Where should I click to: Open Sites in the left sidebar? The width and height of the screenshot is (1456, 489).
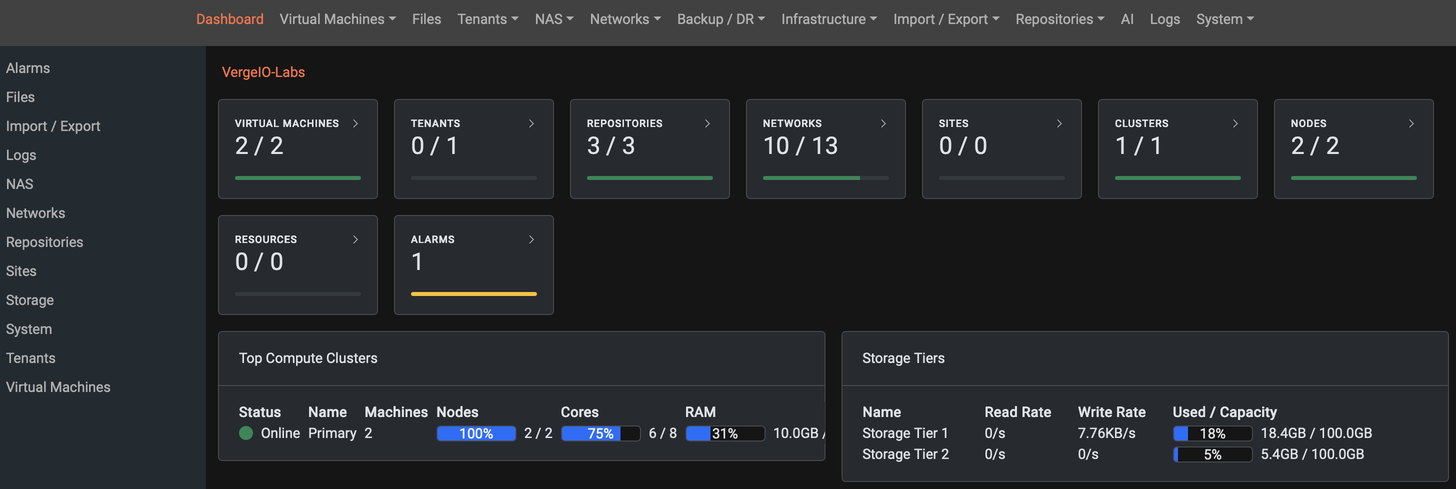pyautogui.click(x=21, y=271)
